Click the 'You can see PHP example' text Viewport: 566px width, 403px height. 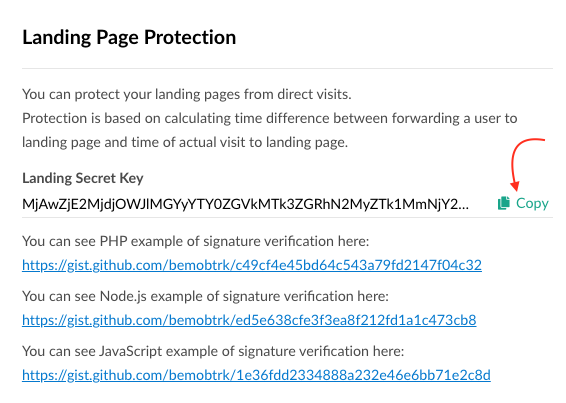[x=196, y=241]
